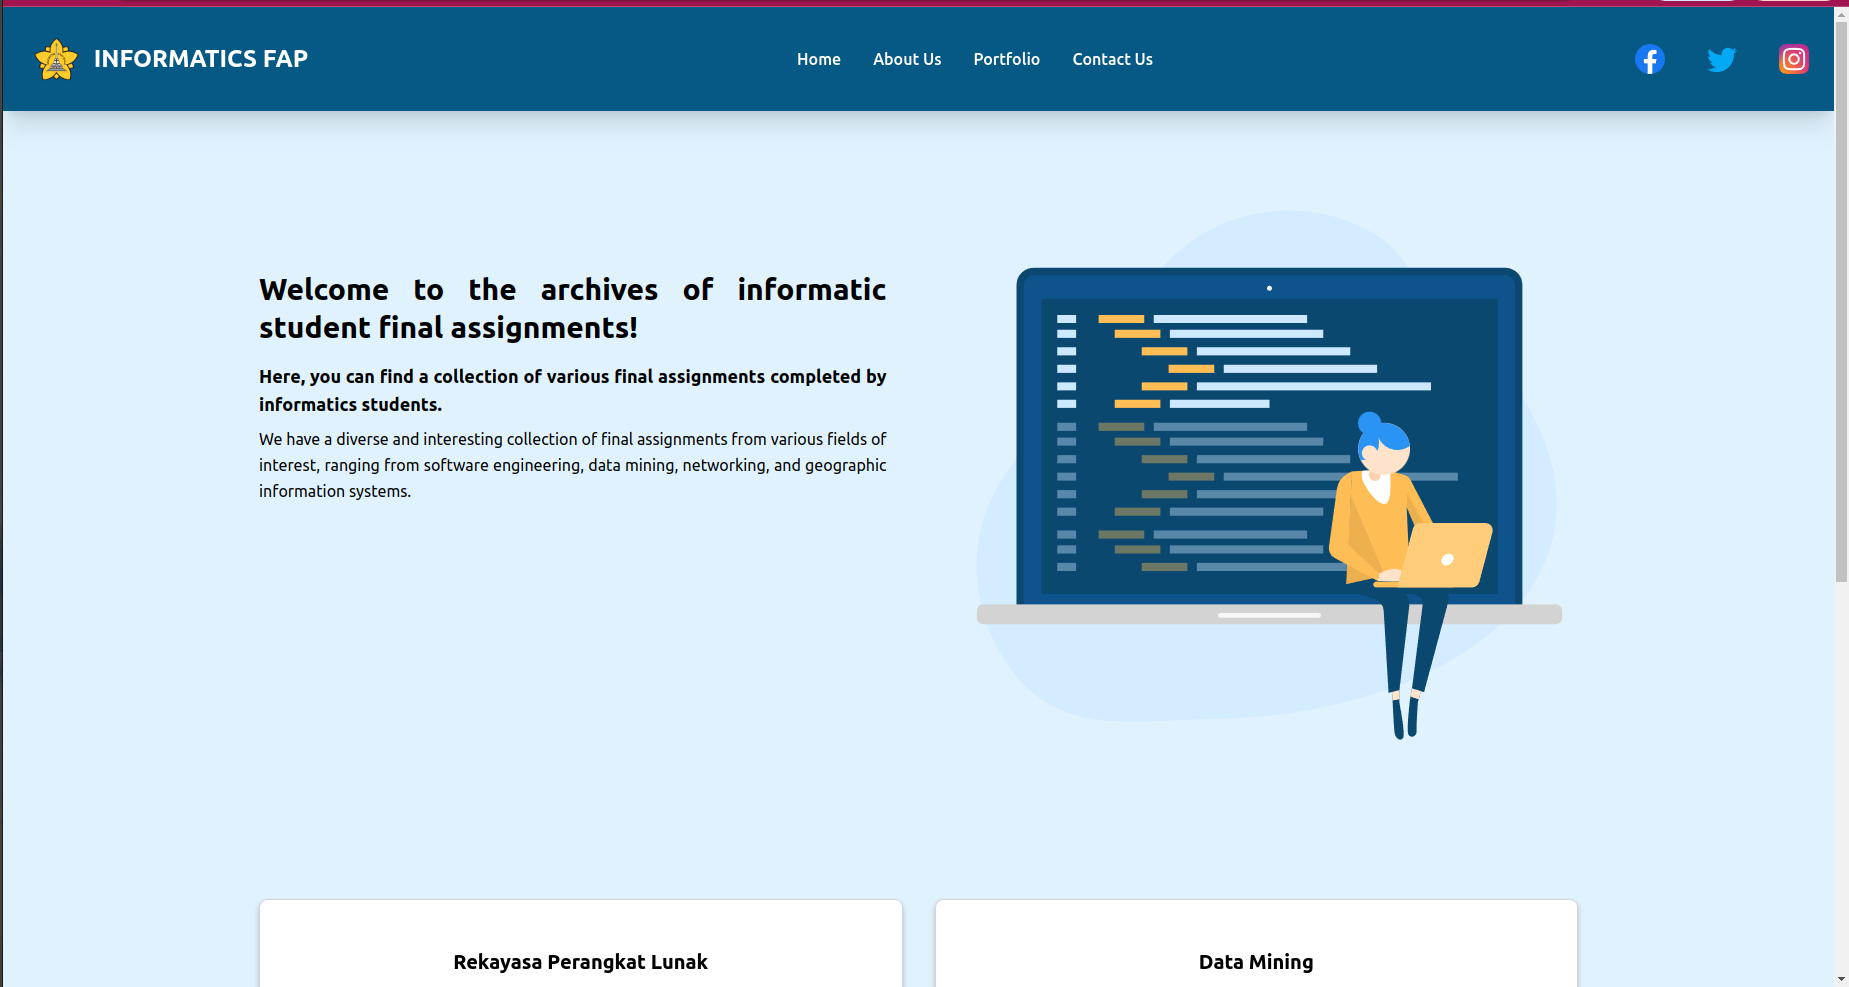
Task: Open the Instagram icon
Action: click(x=1794, y=60)
